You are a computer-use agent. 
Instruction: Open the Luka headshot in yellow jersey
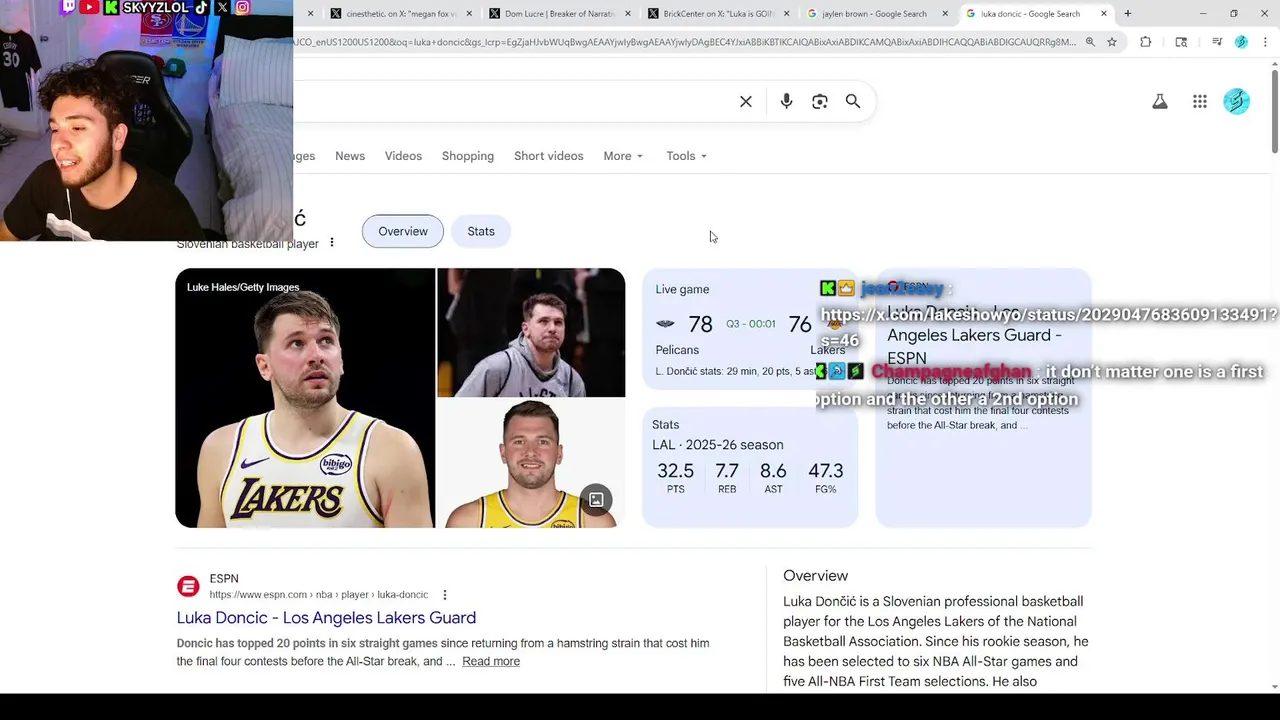pyautogui.click(x=531, y=464)
